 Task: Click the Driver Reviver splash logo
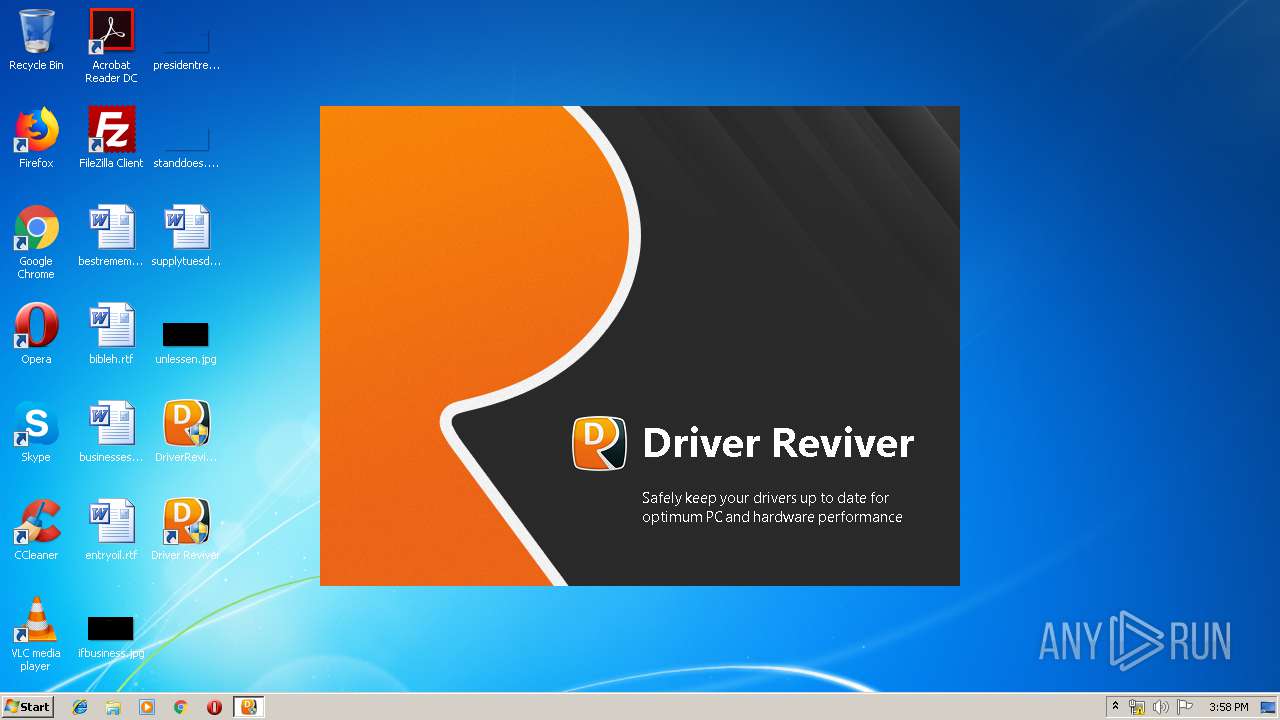[599, 443]
